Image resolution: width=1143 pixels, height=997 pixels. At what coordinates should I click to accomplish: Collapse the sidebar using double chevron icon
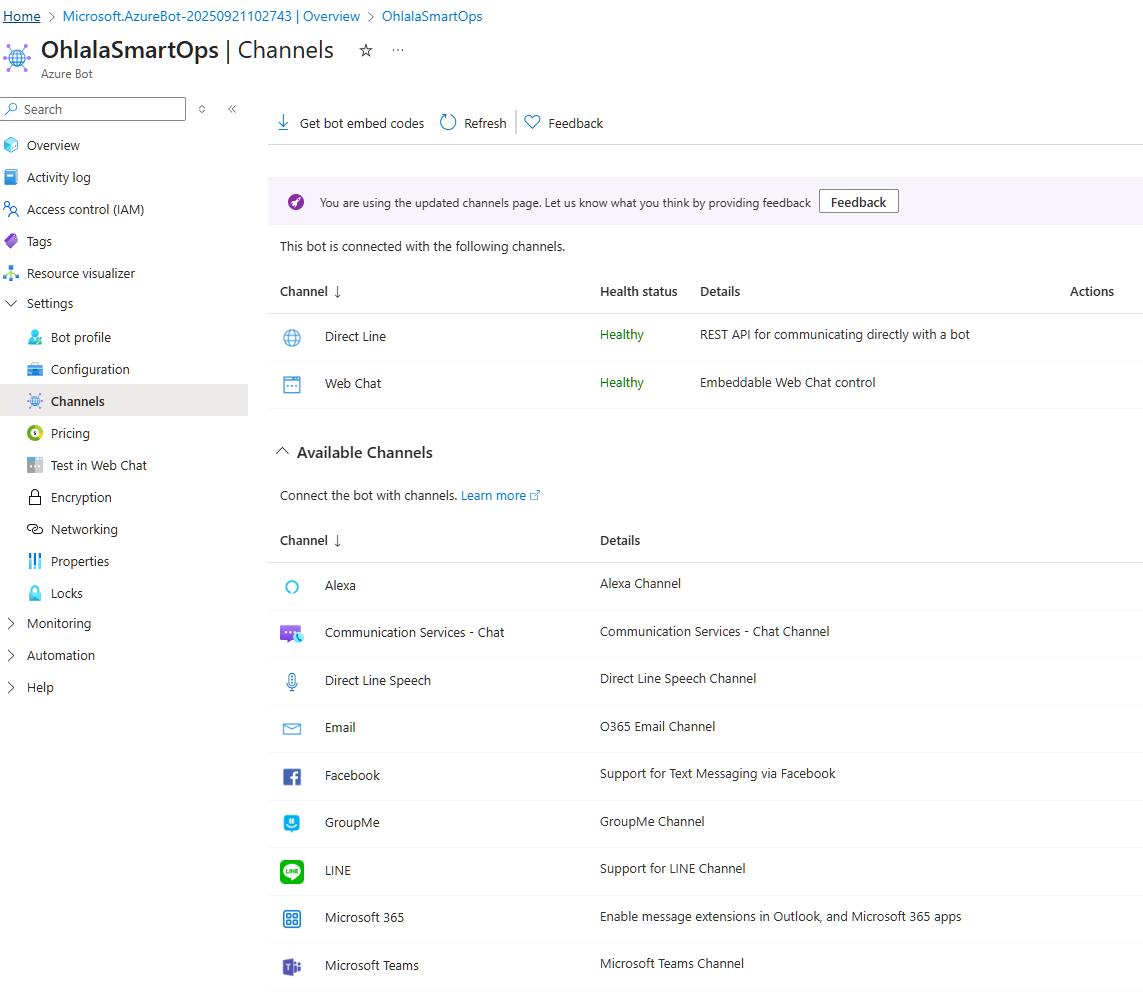coord(232,109)
